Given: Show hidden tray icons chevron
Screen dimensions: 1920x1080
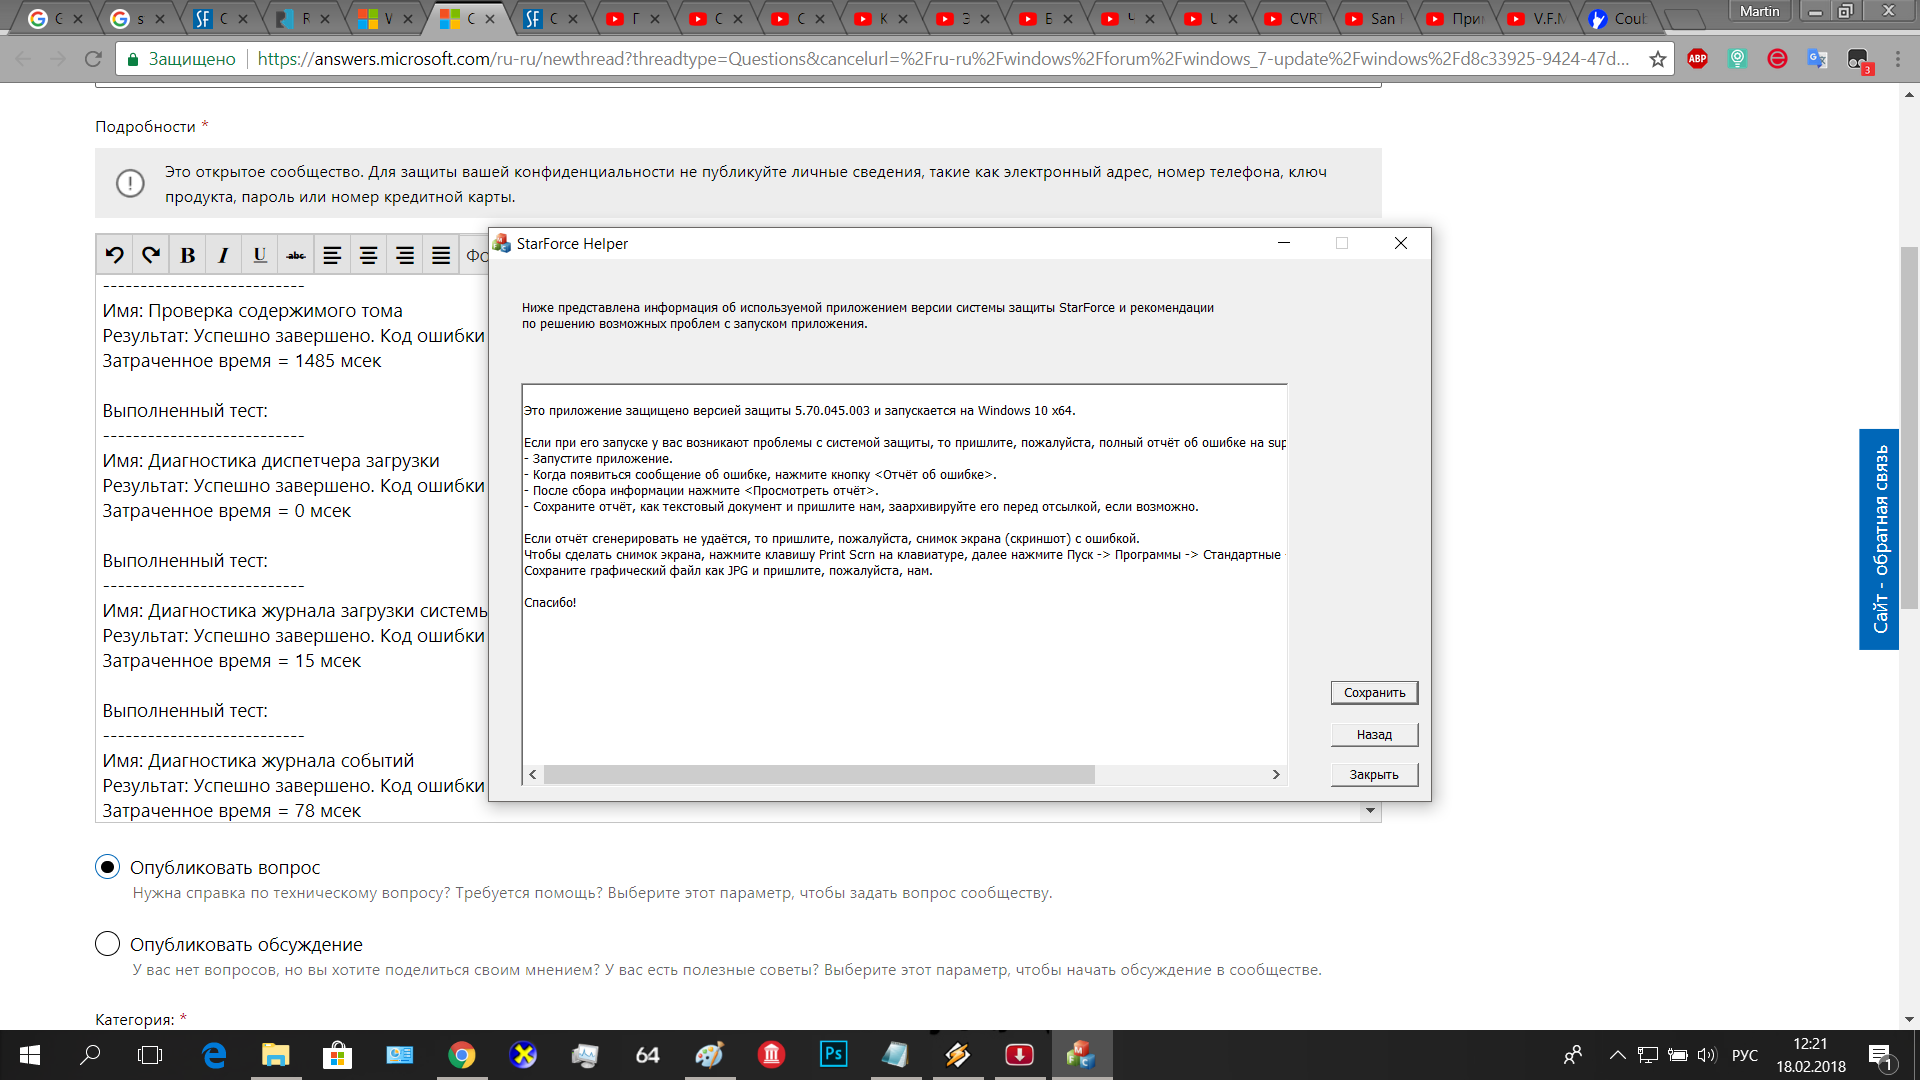Looking at the screenshot, I should [x=1617, y=1055].
